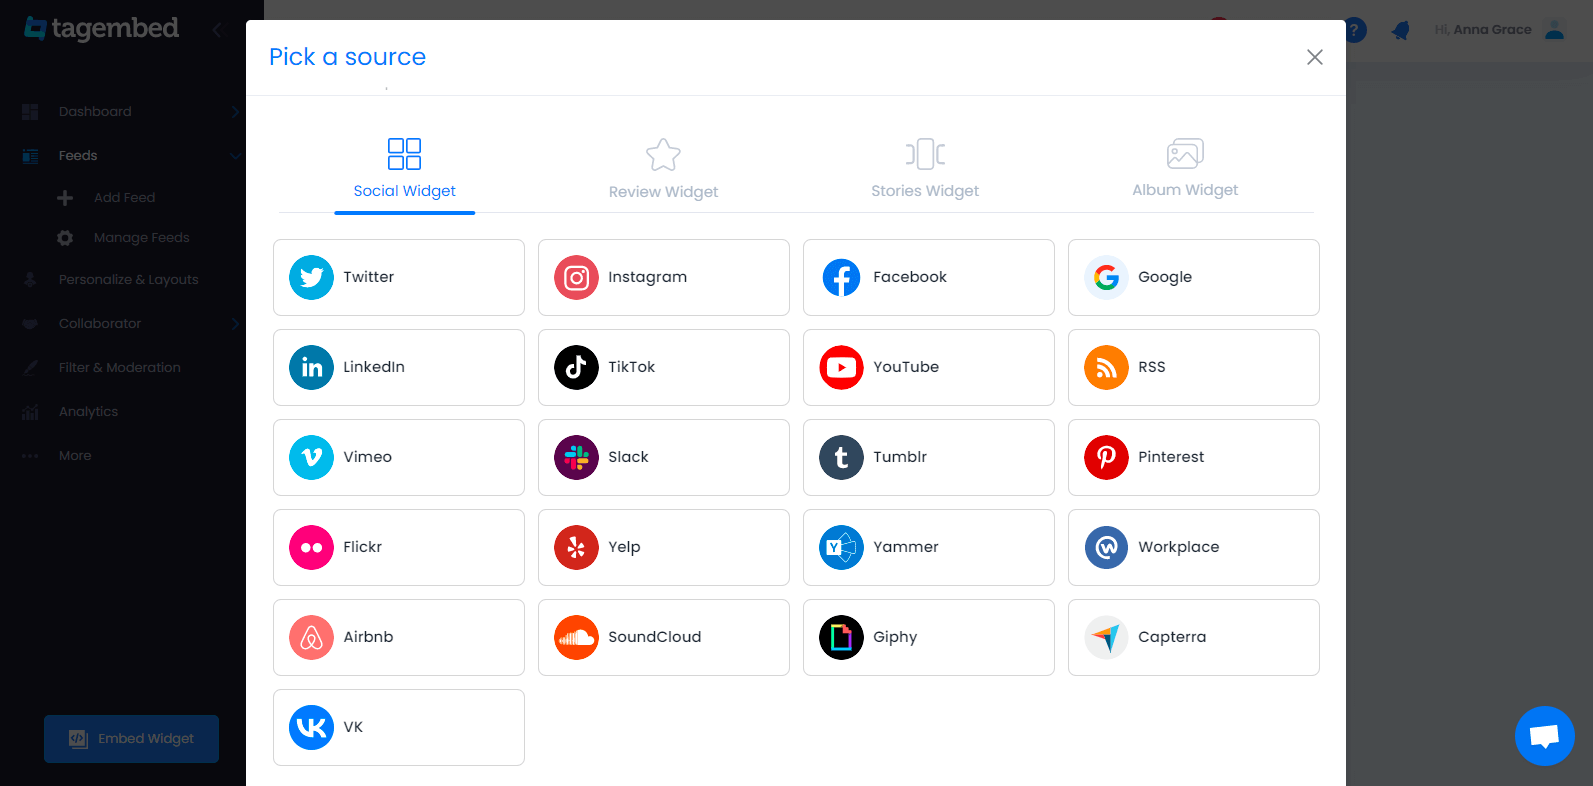Viewport: 1593px width, 786px height.
Task: Select the Workplace source icon
Action: pyautogui.click(x=1106, y=547)
